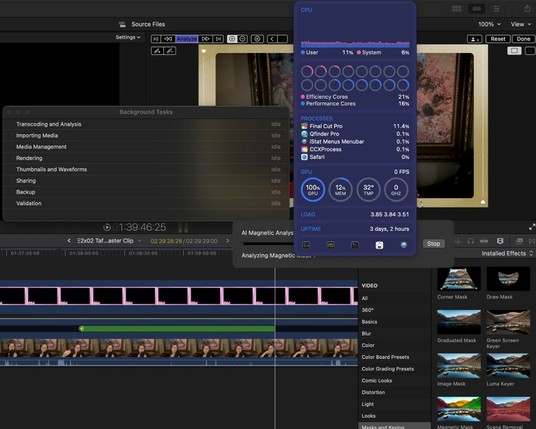
Task: Click the clip appearance filmstrip icon
Action: pos(500,241)
